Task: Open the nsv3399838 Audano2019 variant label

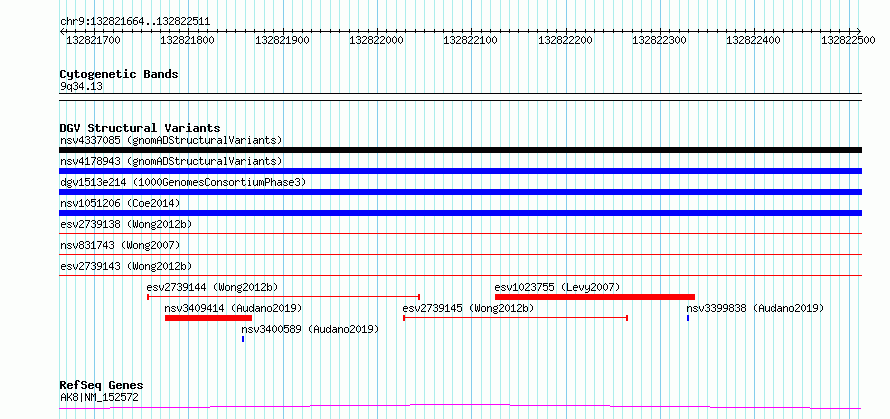Action: point(755,308)
